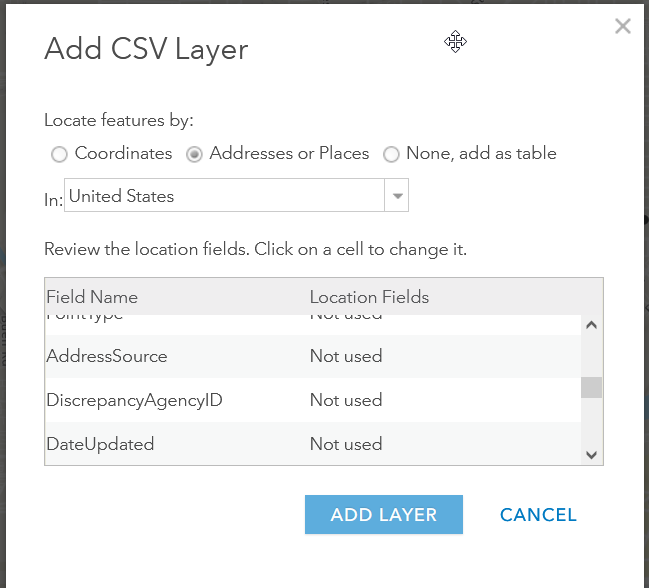The width and height of the screenshot is (649, 588).
Task: Click the Add CSV Layer title
Action: 146,49
